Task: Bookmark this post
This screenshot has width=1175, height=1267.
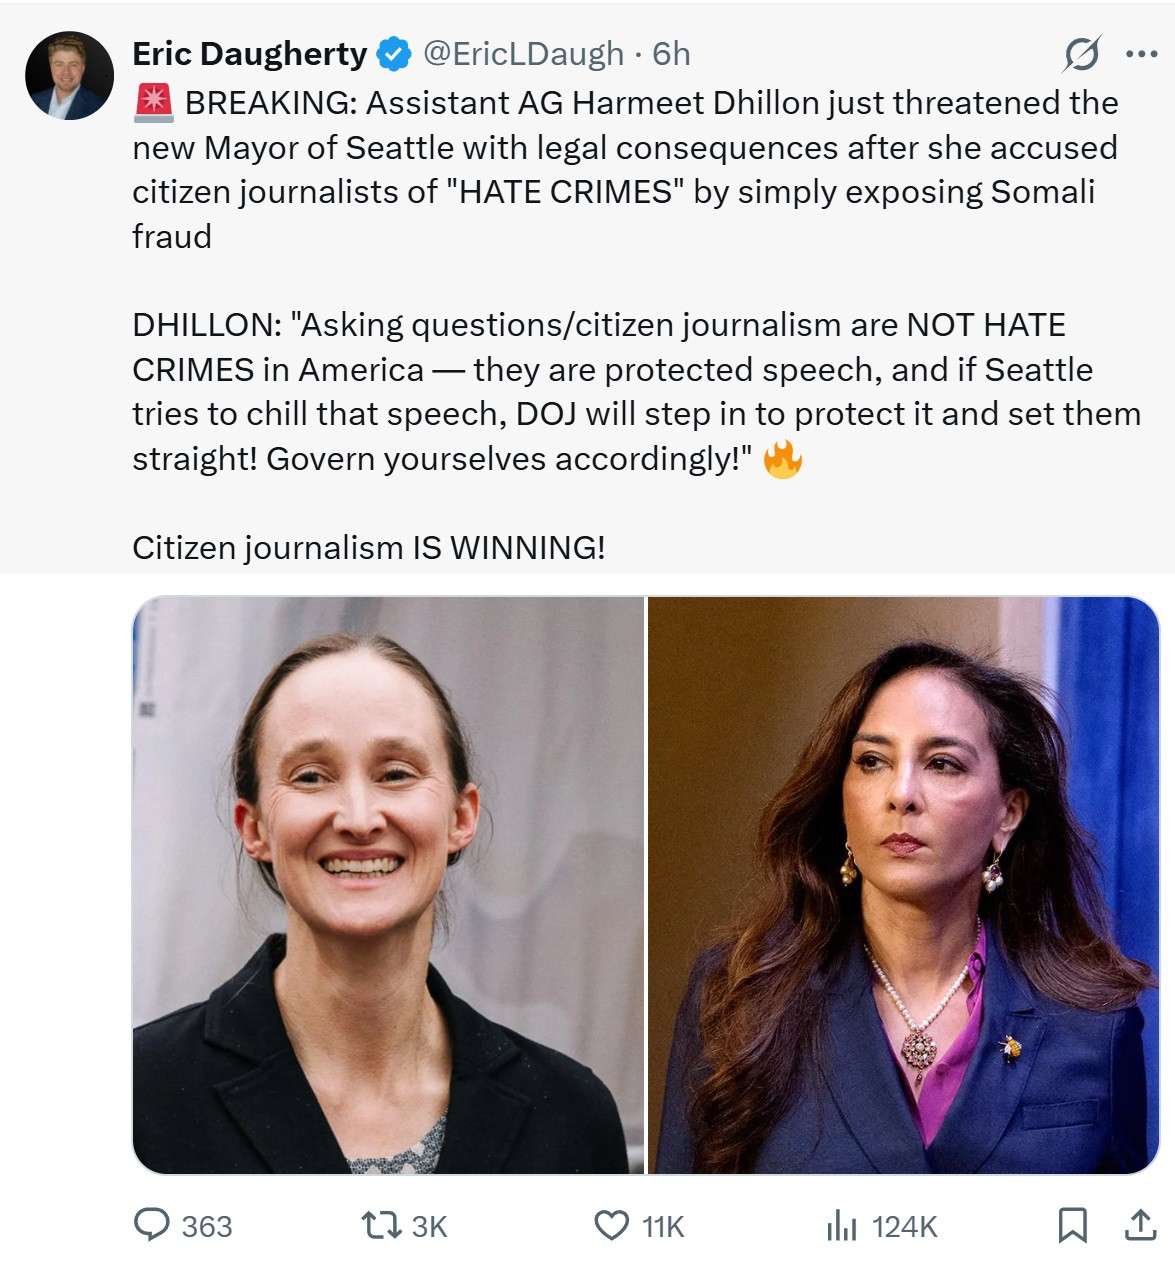Action: pyautogui.click(x=1073, y=1225)
